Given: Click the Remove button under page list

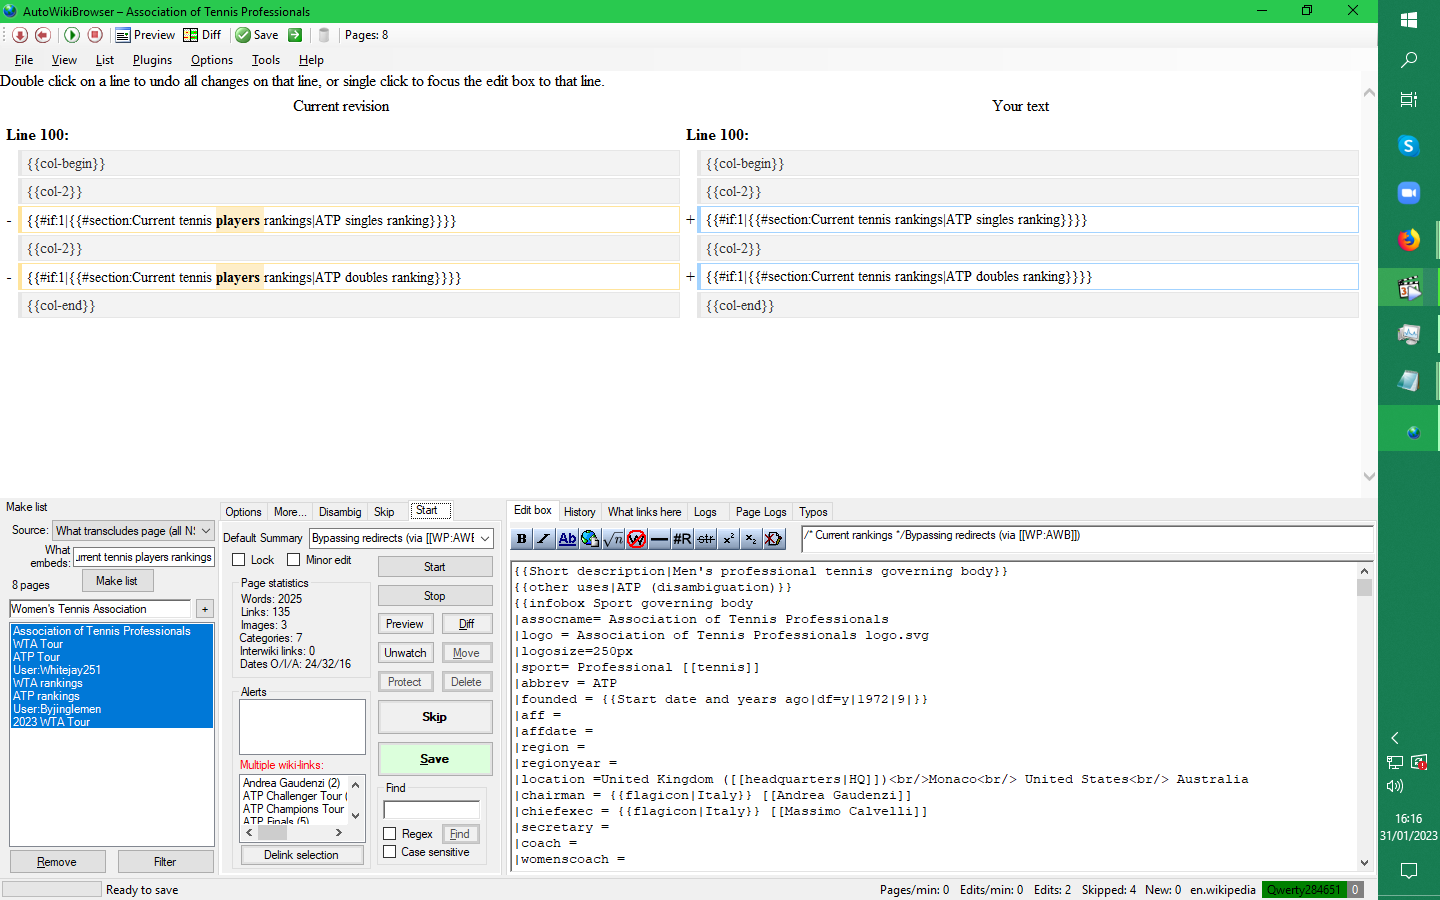Looking at the screenshot, I should click(56, 862).
